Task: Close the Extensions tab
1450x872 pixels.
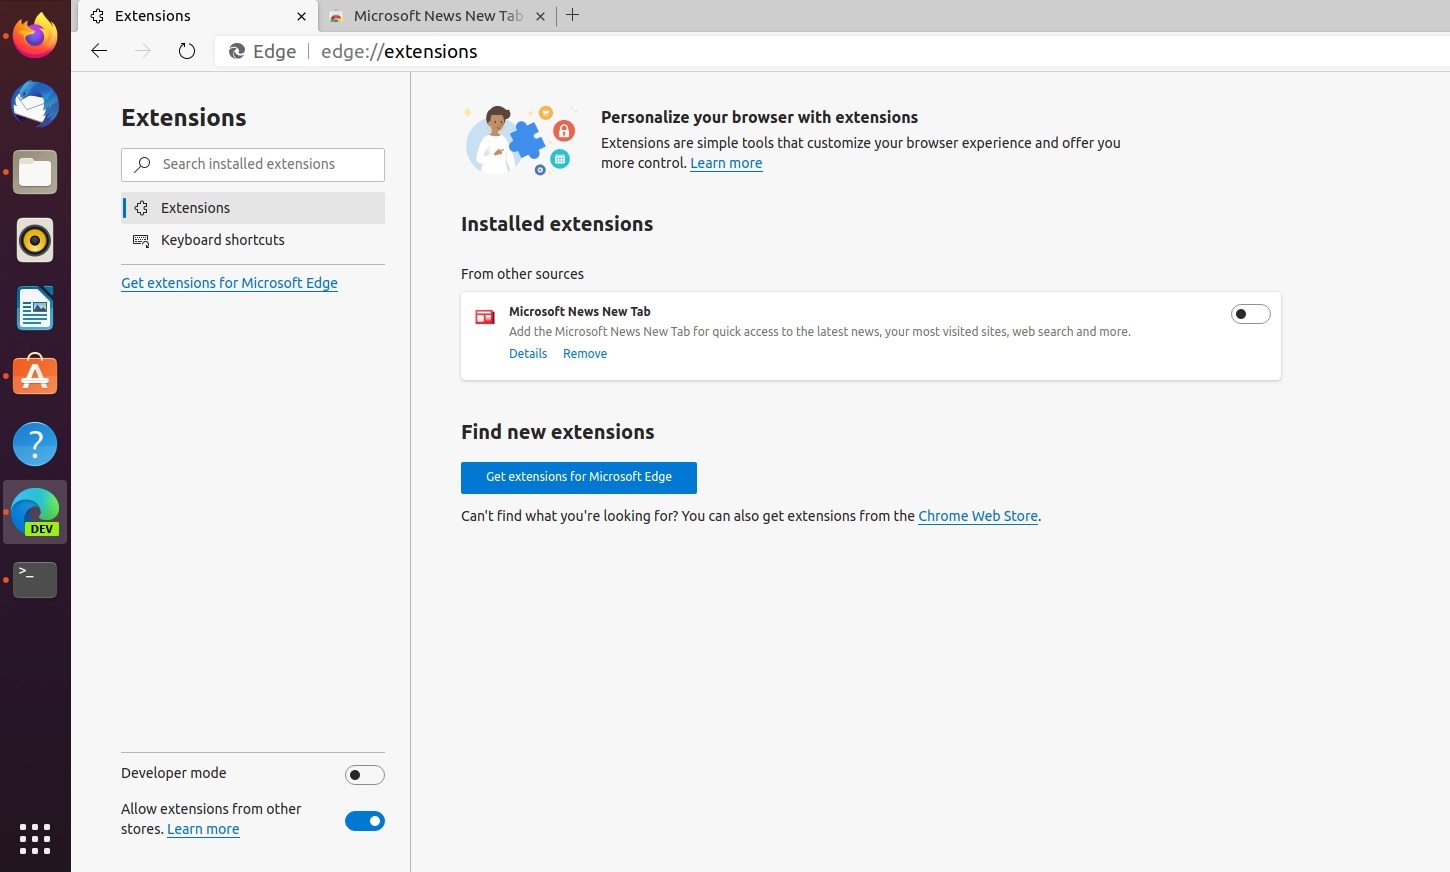Action: (301, 16)
